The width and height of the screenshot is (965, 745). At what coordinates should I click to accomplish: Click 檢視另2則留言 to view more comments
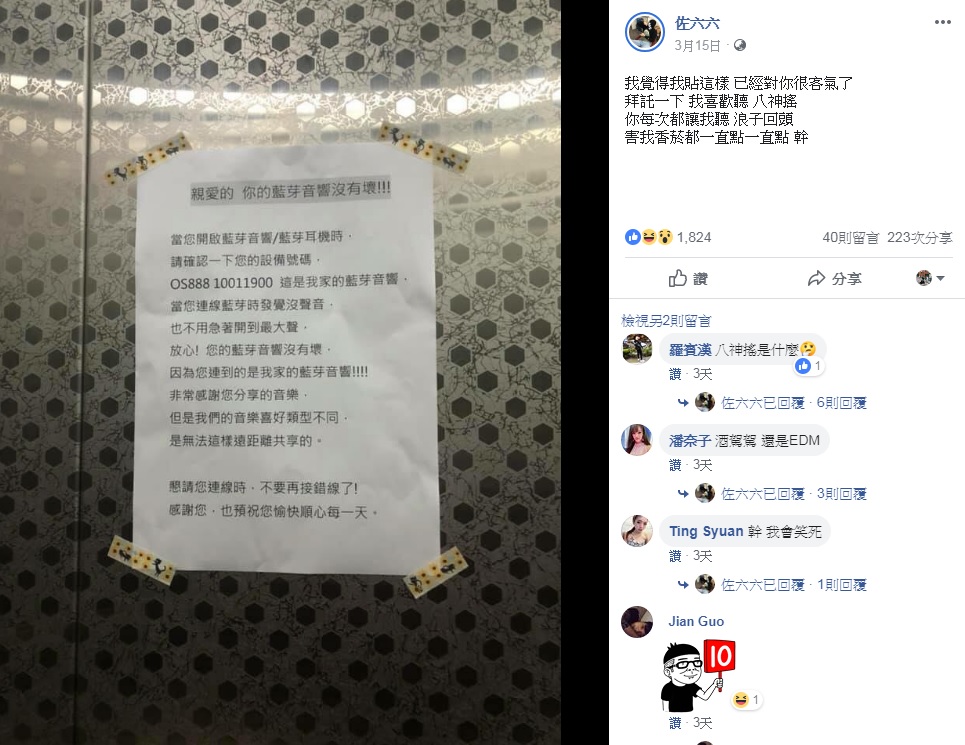(666, 321)
